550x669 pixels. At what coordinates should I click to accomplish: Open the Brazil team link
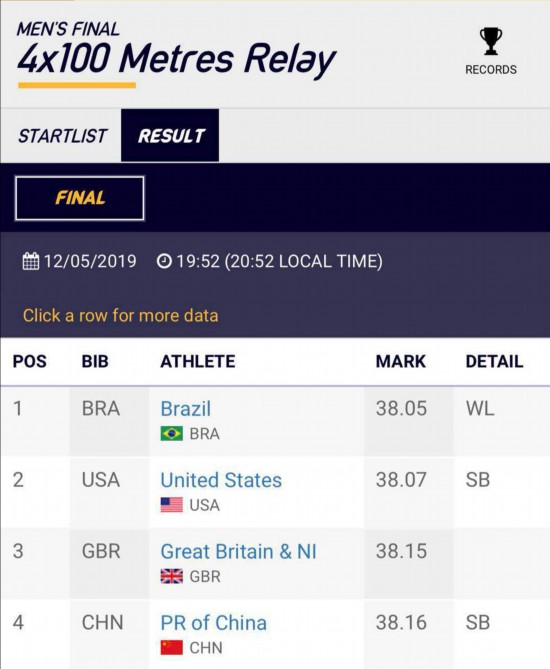(186, 408)
